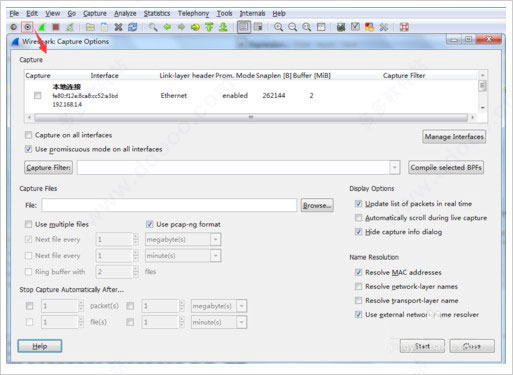The image size is (513, 375).
Task: Toggle auto scroll packet list icon
Action: [258, 27]
